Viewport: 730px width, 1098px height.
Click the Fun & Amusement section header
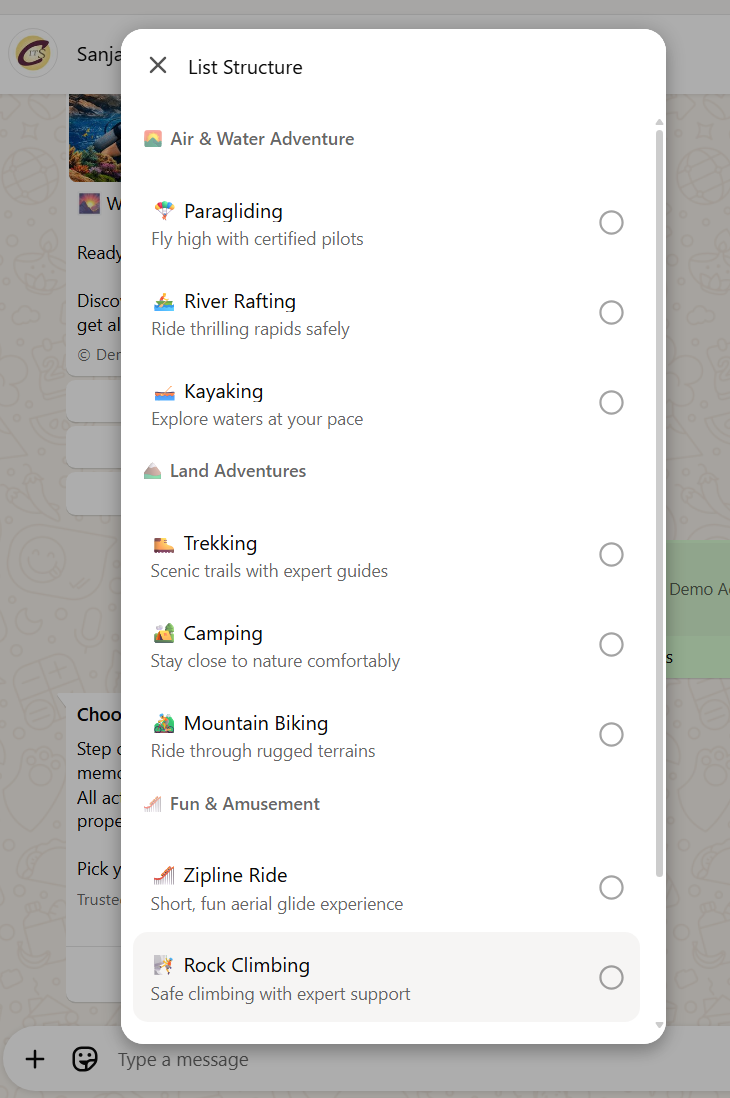tap(245, 804)
